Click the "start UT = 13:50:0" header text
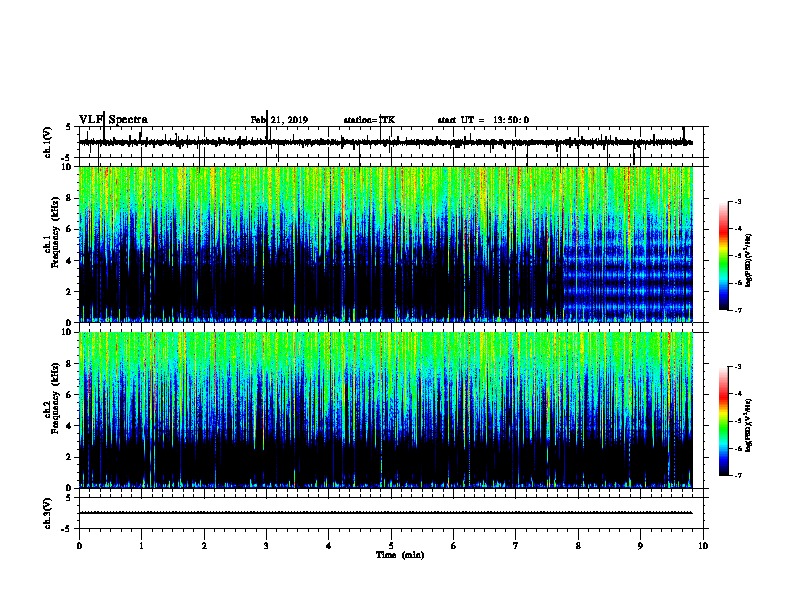Viewport: 792px width, 612px height. [x=483, y=120]
